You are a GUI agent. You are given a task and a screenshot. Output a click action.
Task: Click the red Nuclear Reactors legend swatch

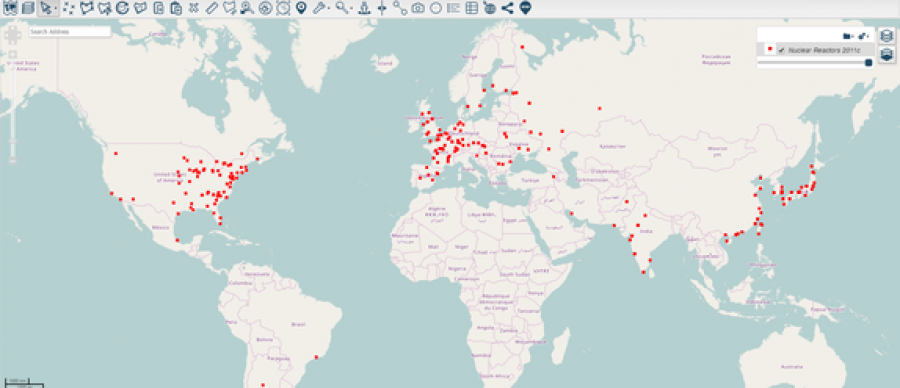click(769, 50)
